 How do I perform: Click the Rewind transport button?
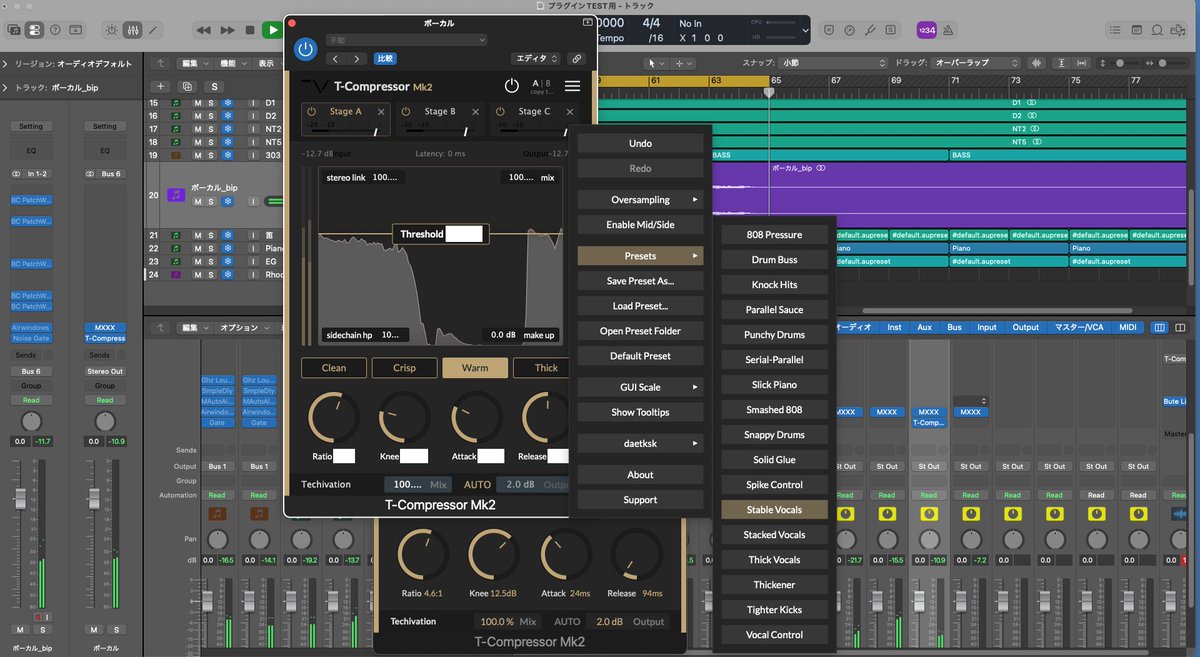click(x=205, y=31)
